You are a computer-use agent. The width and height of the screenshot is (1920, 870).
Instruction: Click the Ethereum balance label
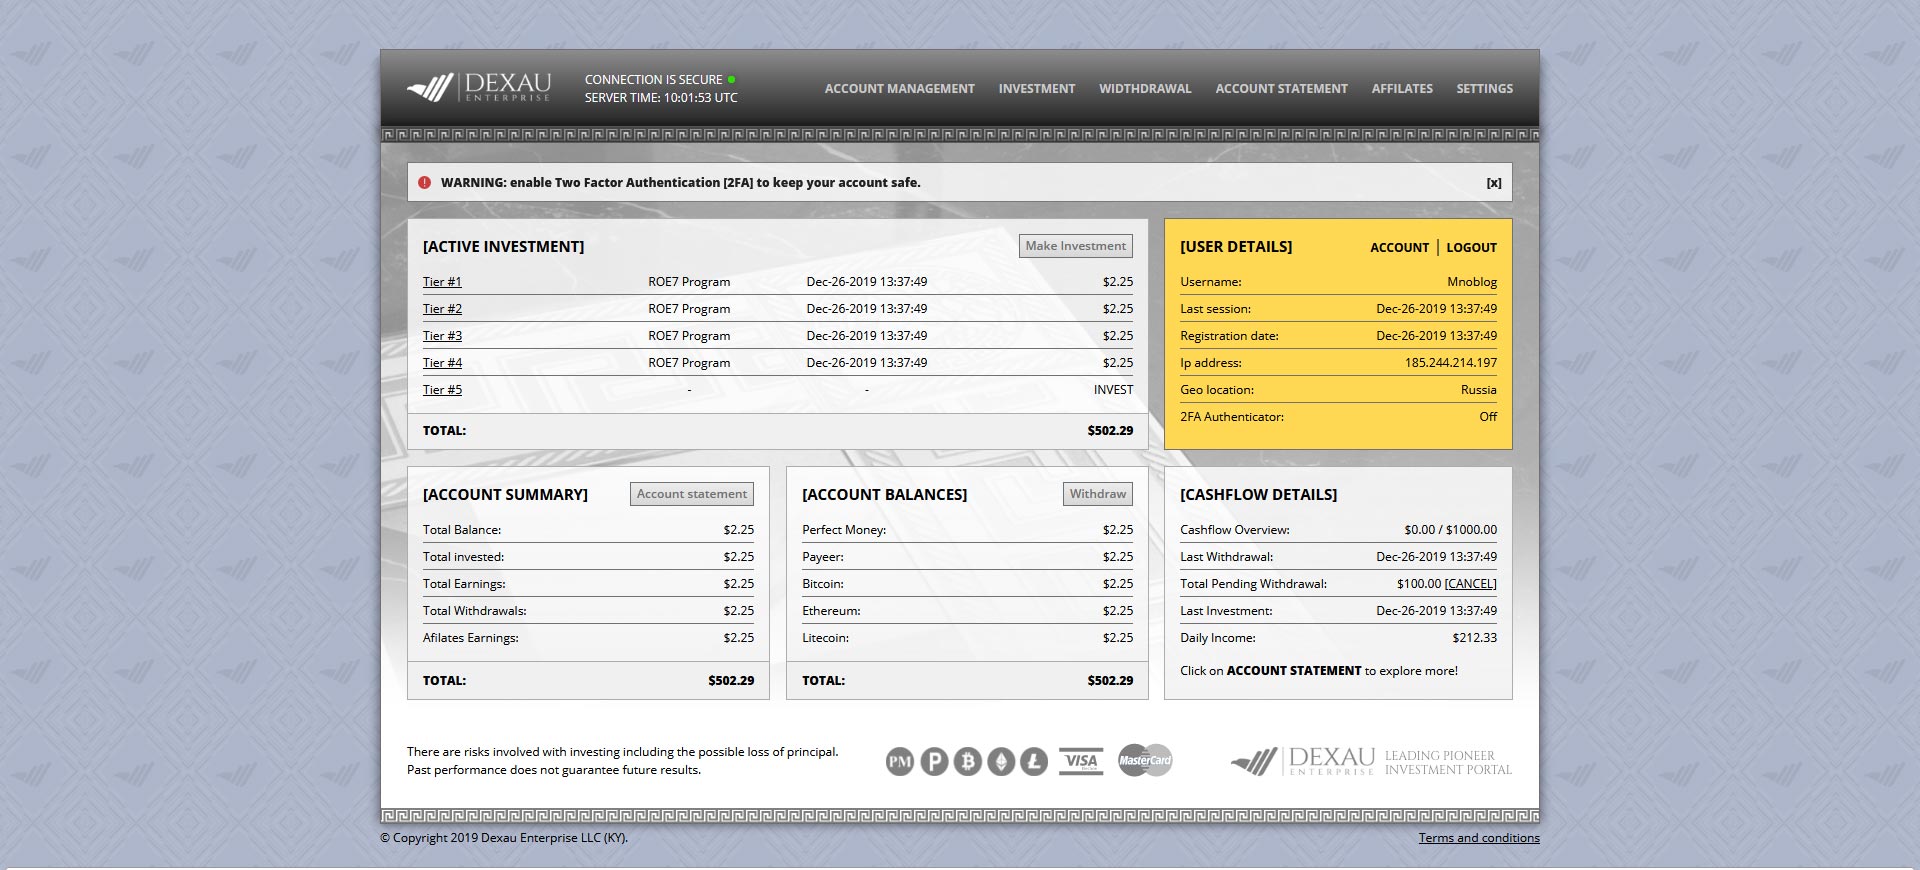(x=831, y=611)
